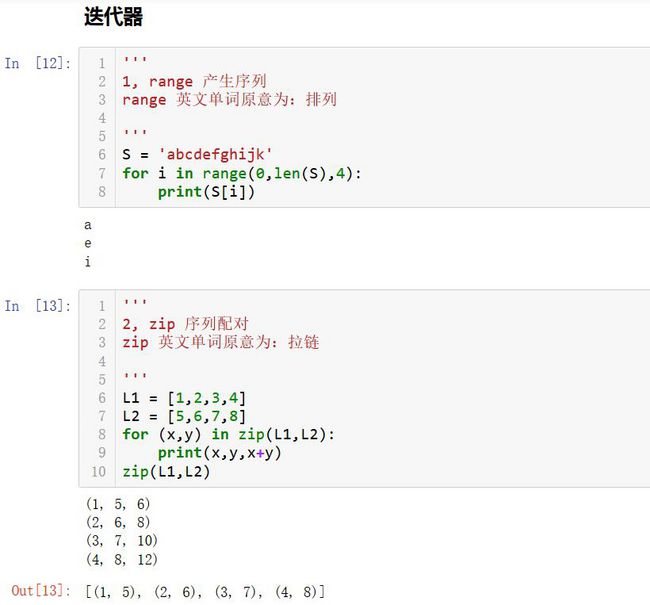
Task: Click the Out[13] output prompt
Action: coord(41,590)
